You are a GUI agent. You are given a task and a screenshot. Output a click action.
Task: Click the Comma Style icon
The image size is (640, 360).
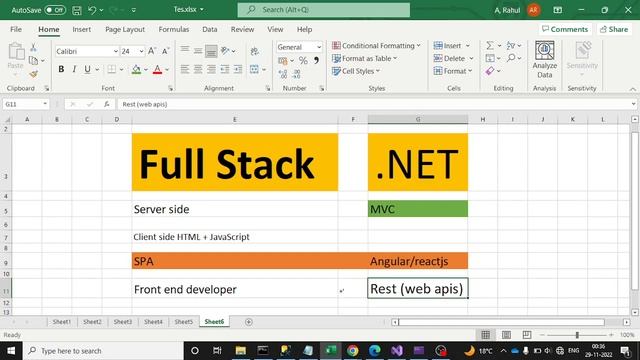tap(316, 61)
